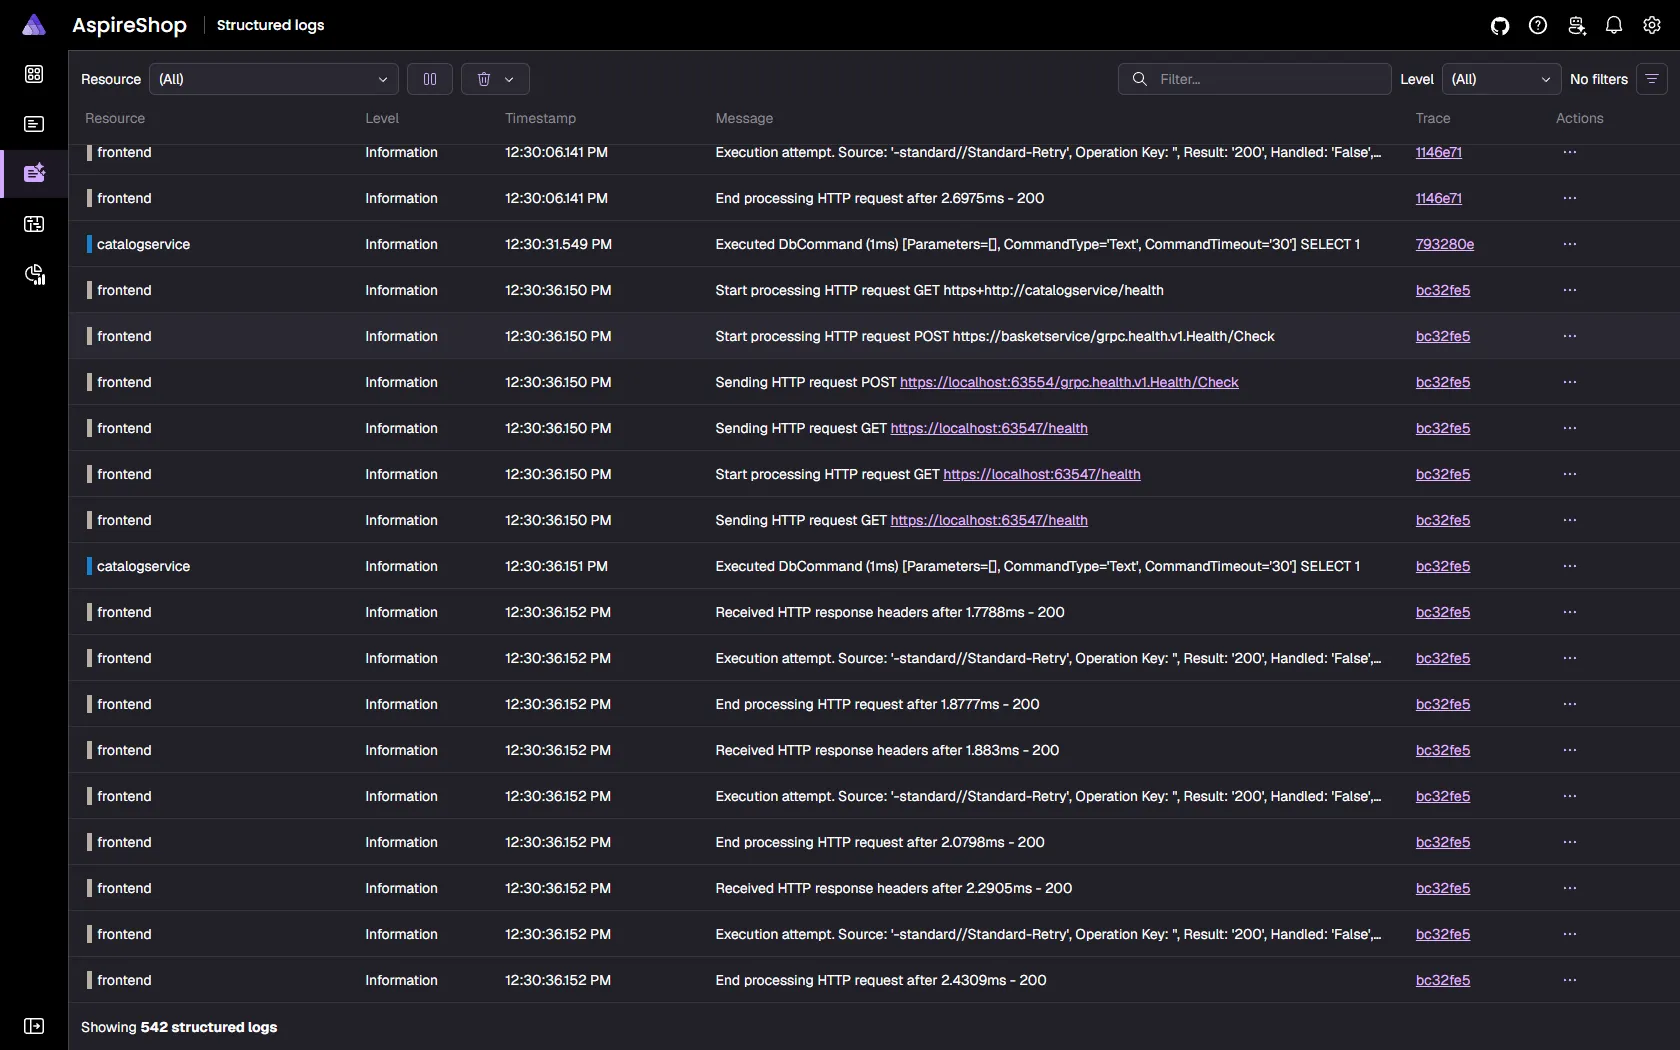The image size is (1680, 1050).
Task: Select 'Start processing HTTP request POST https://basketservice' message
Action: click(995, 336)
